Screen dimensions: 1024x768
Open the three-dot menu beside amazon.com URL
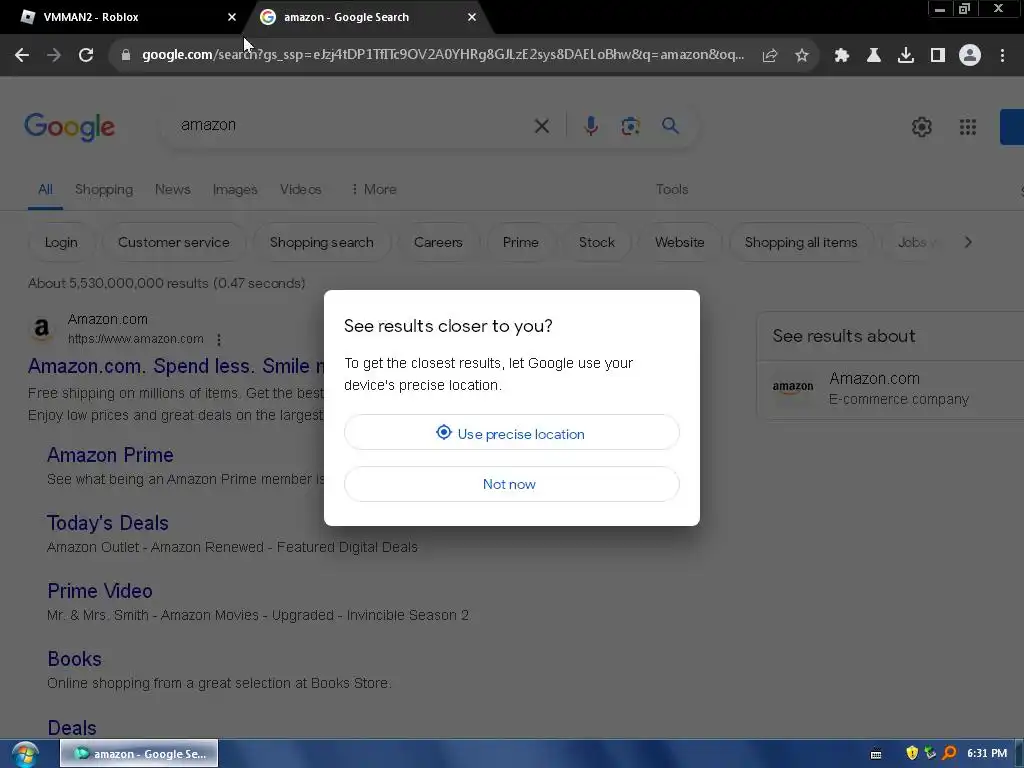219,340
